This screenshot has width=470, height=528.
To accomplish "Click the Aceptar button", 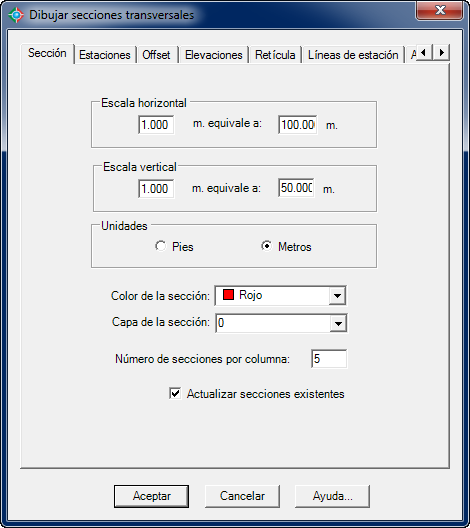I will pyautogui.click(x=152, y=496).
